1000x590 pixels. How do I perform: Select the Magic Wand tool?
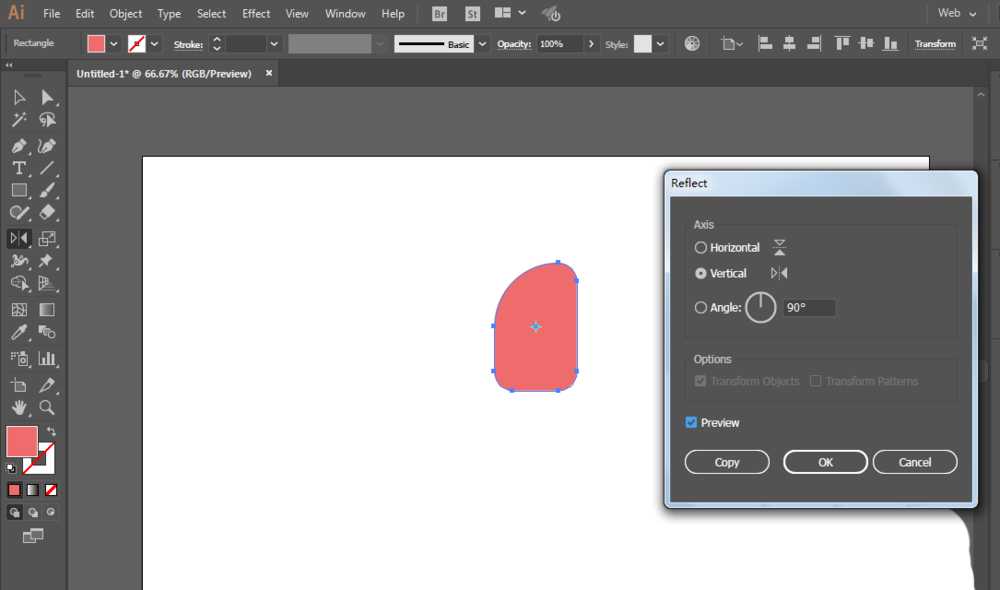(x=19, y=120)
